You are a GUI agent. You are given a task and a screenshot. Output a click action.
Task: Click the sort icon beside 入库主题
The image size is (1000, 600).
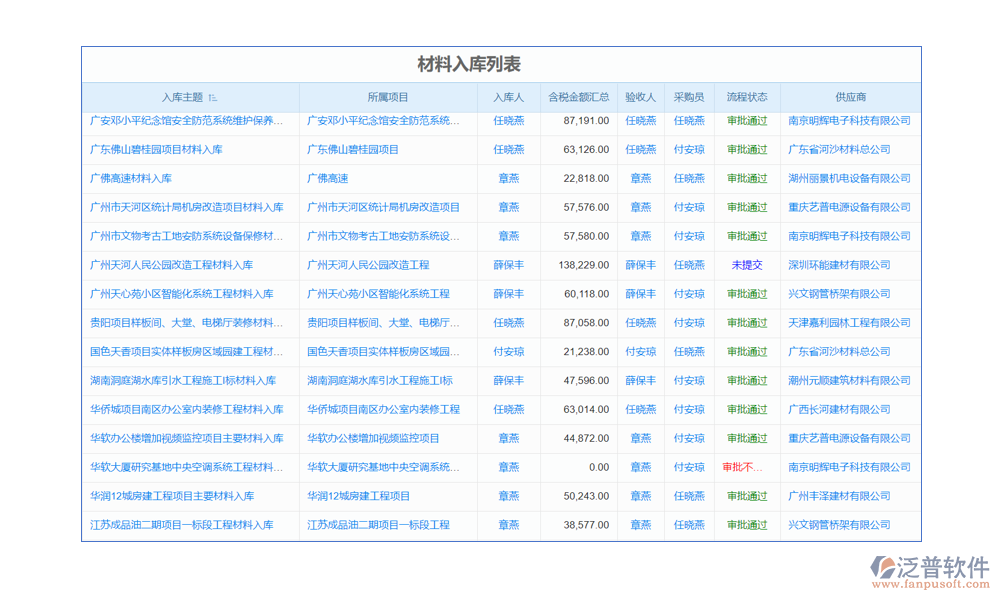213,98
